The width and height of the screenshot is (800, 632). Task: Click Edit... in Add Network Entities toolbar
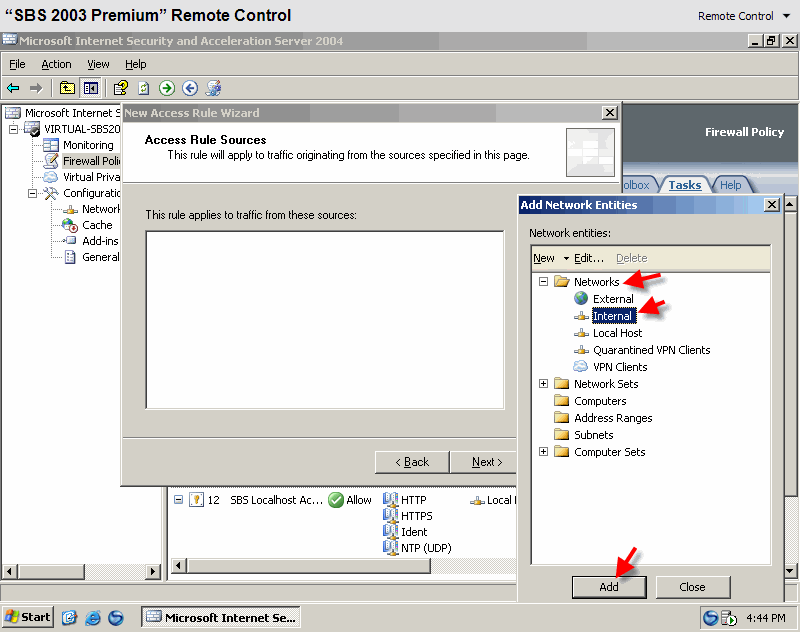(589, 258)
